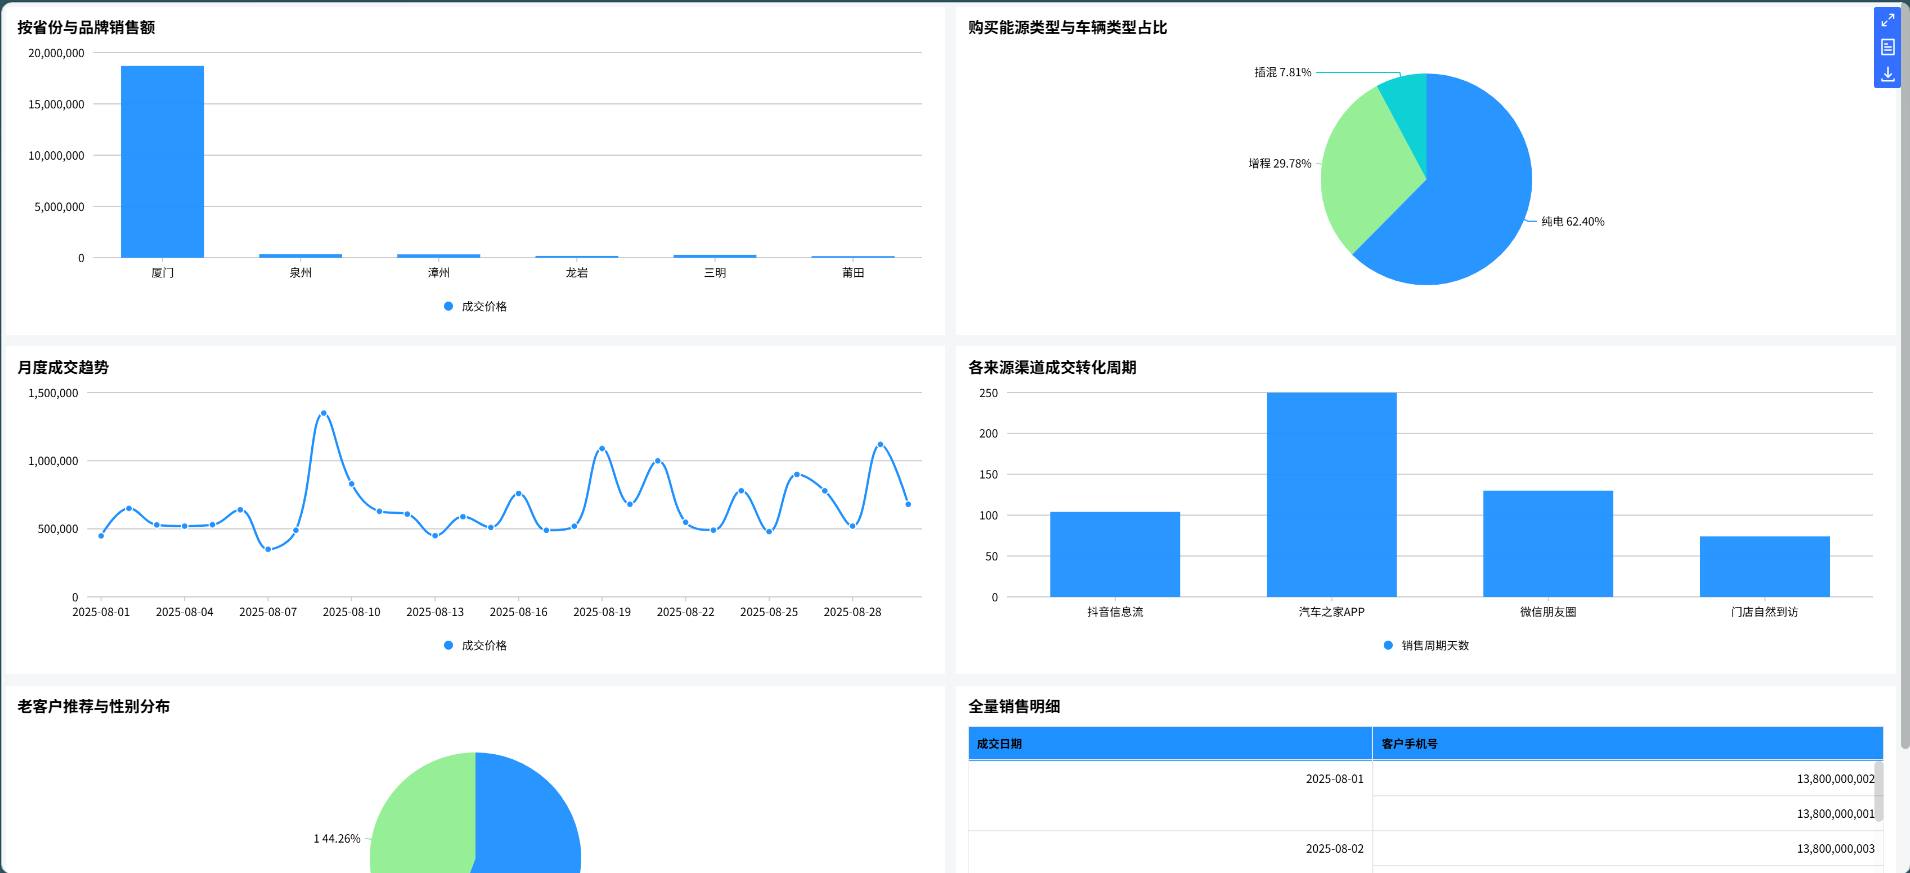Viewport: 1910px width, 873px height.
Task: Open the document report icon in floating toolbar
Action: pyautogui.click(x=1887, y=47)
